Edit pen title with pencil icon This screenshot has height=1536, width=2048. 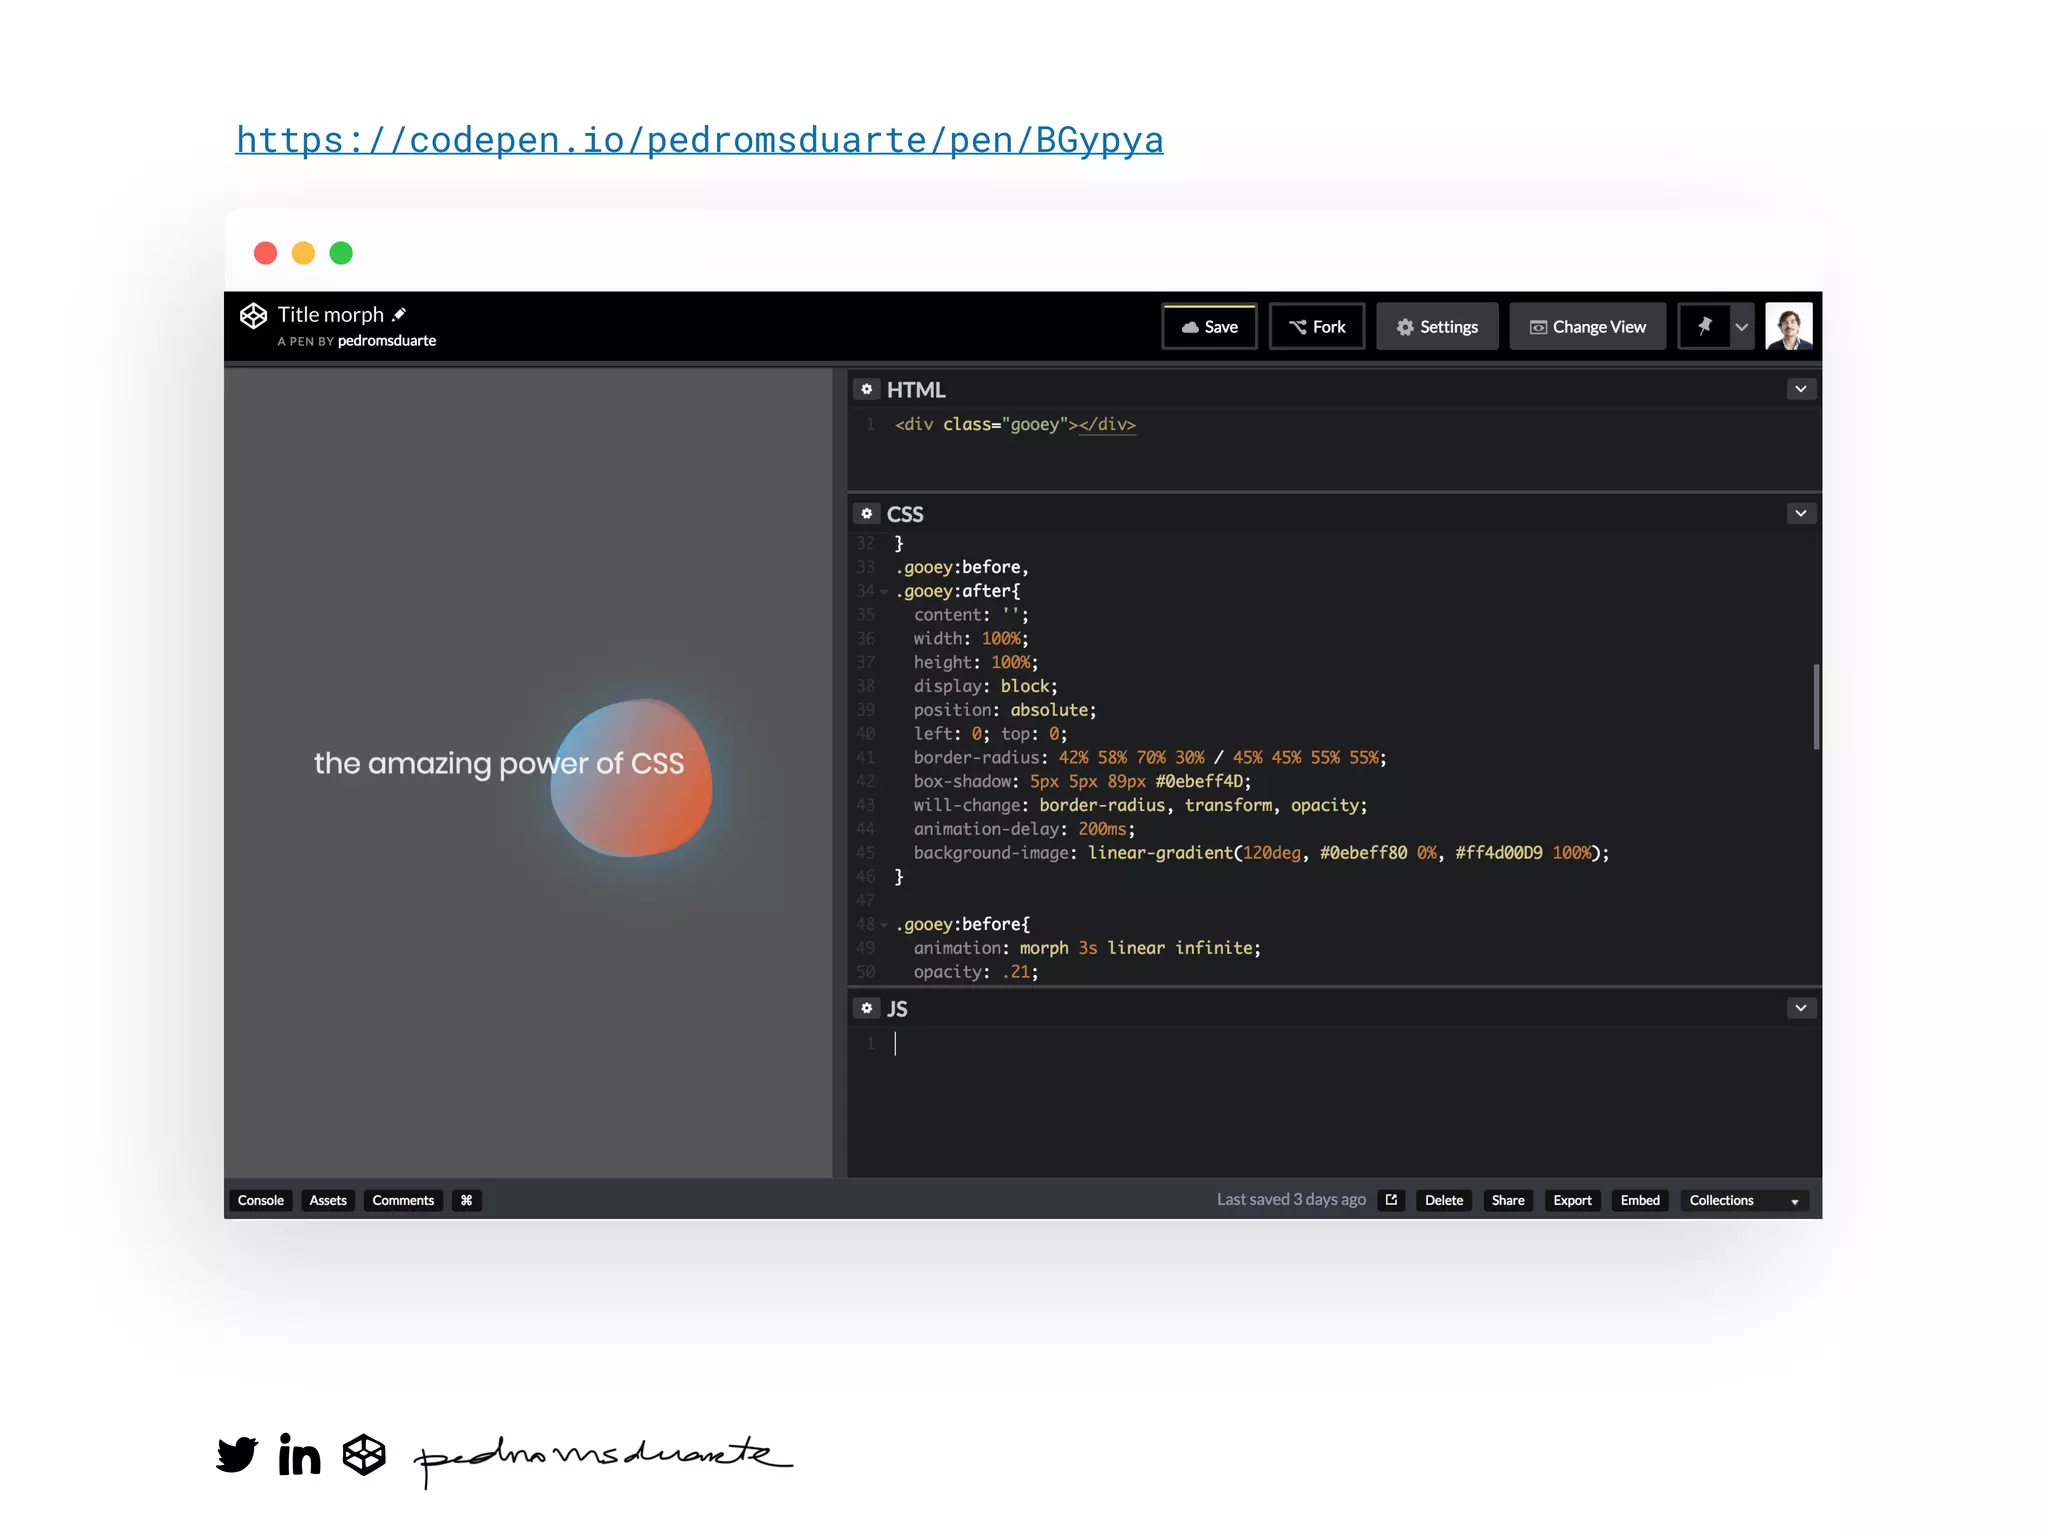(x=399, y=314)
